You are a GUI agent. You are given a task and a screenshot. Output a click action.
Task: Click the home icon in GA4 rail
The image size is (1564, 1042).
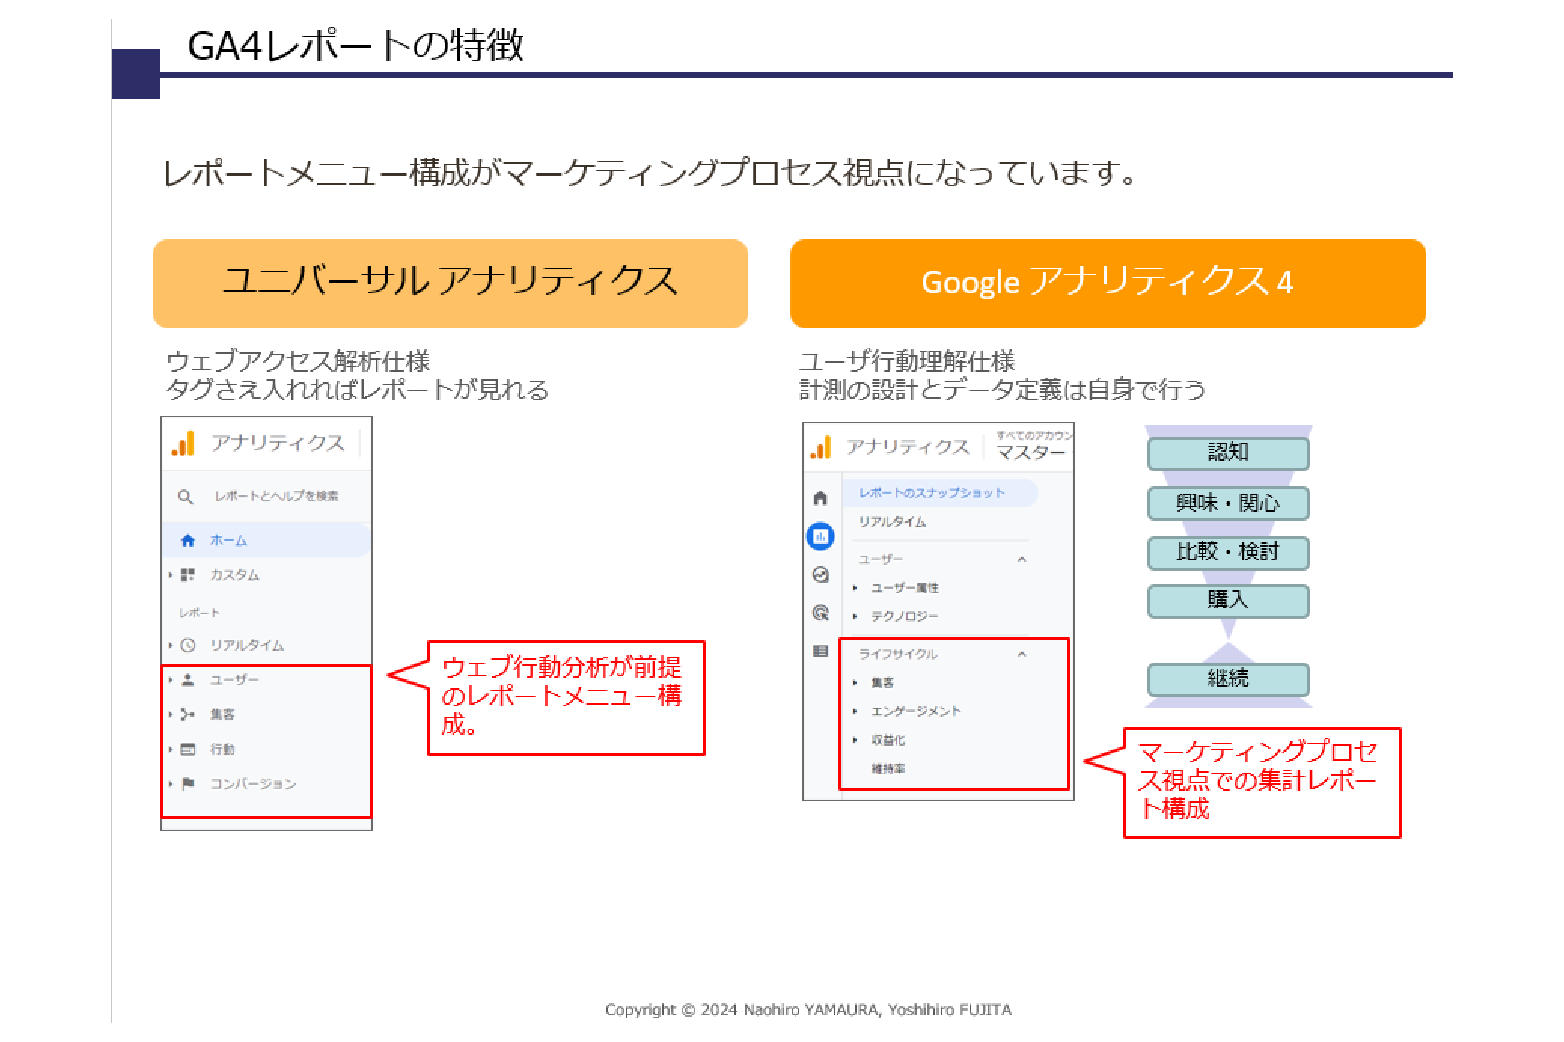point(821,498)
